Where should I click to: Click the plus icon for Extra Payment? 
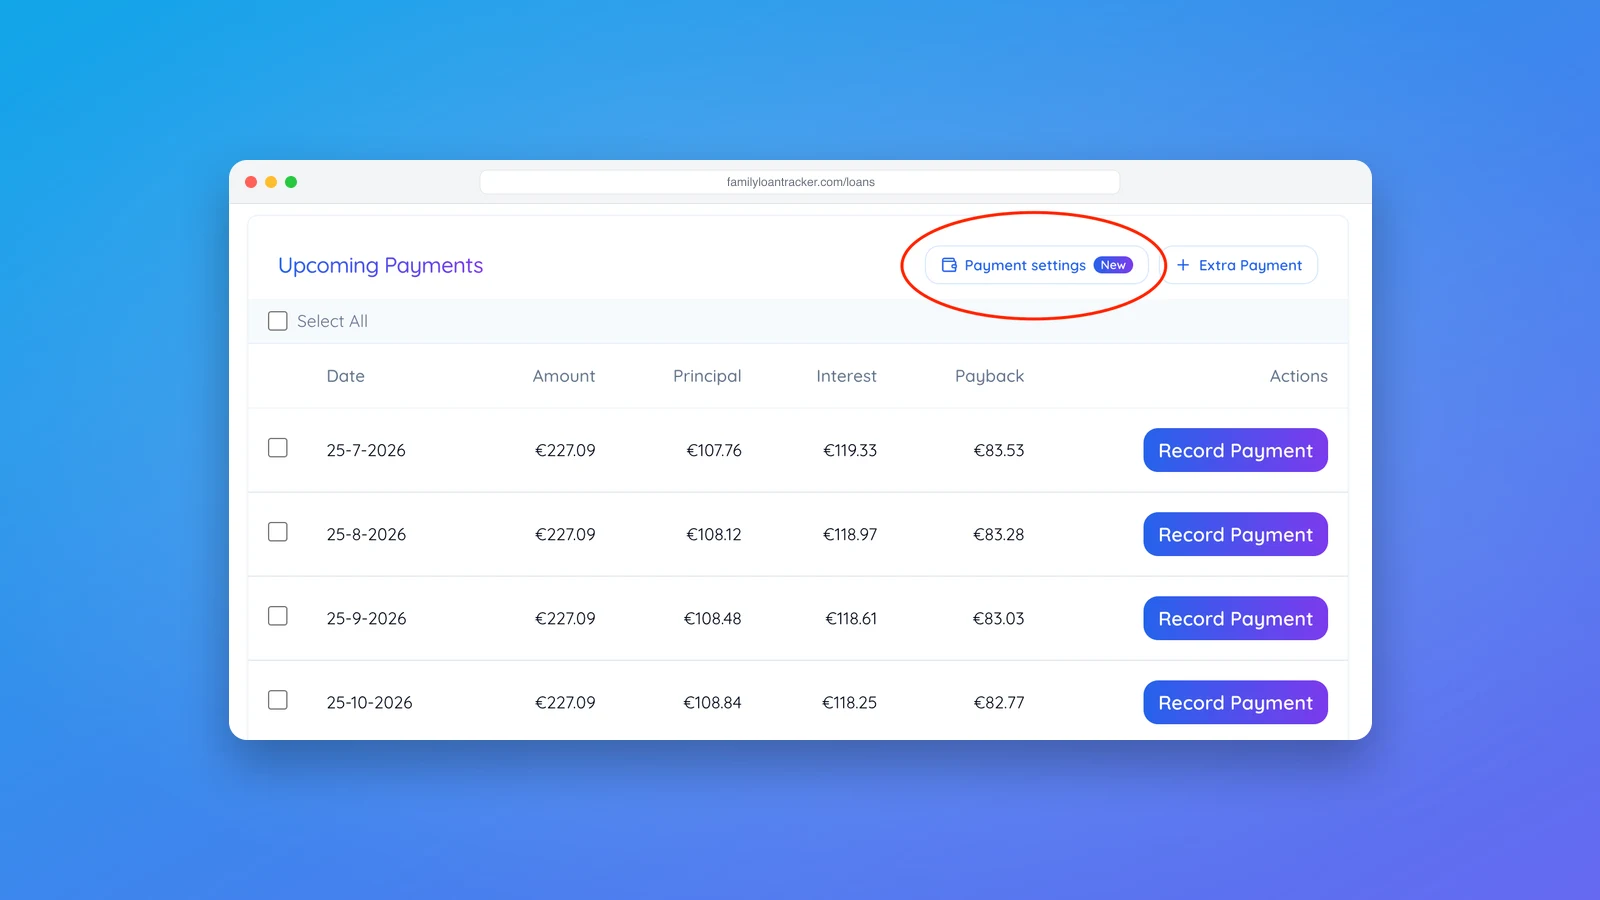click(x=1183, y=265)
